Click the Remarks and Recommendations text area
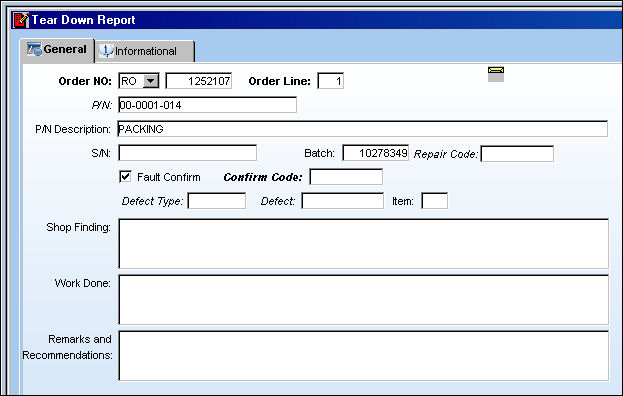 tap(364, 355)
